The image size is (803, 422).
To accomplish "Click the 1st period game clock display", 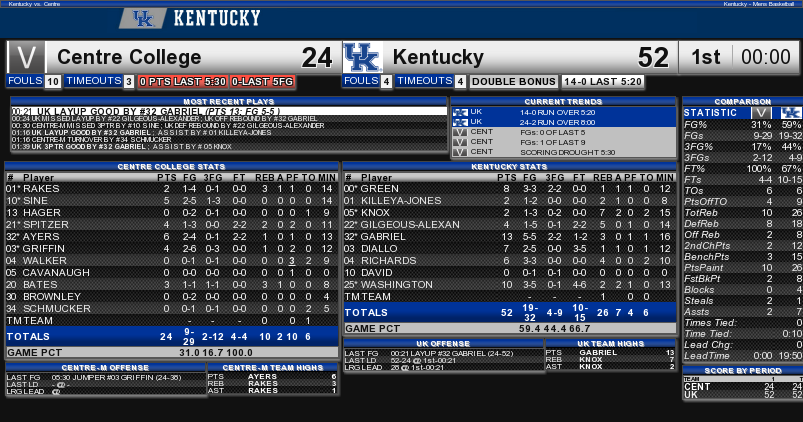I will pyautogui.click(x=741, y=57).
